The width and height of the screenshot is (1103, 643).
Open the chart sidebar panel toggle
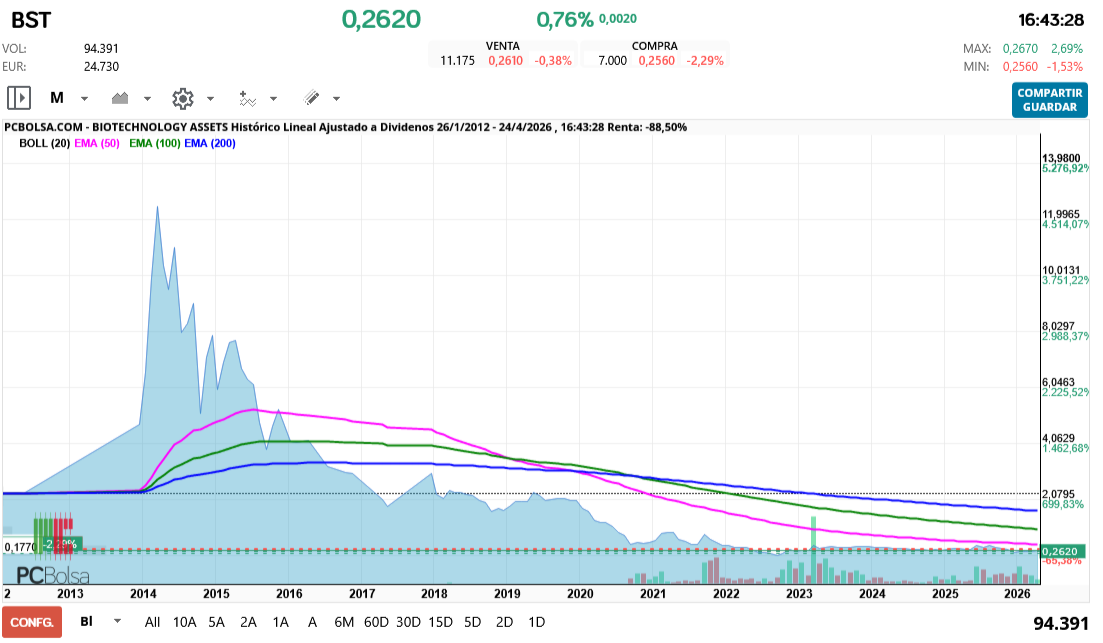point(18,97)
